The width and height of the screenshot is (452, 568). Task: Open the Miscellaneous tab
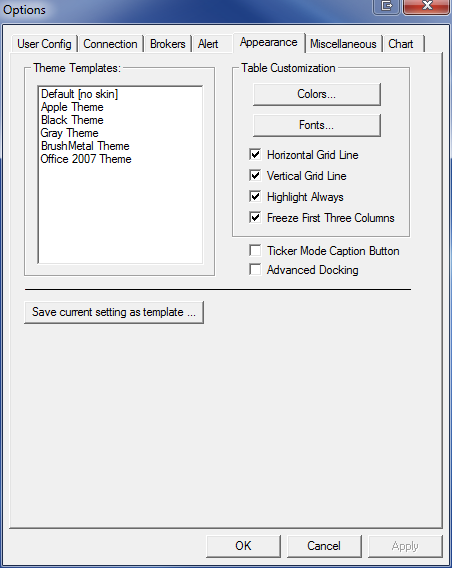pos(343,44)
